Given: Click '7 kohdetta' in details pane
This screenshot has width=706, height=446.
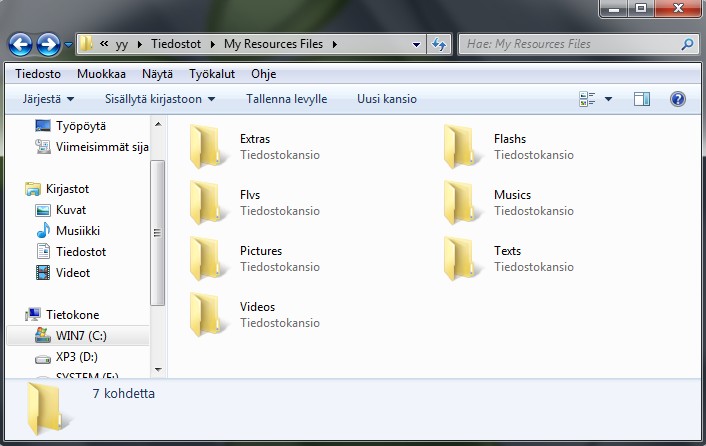Looking at the screenshot, I should pyautogui.click(x=123, y=393).
